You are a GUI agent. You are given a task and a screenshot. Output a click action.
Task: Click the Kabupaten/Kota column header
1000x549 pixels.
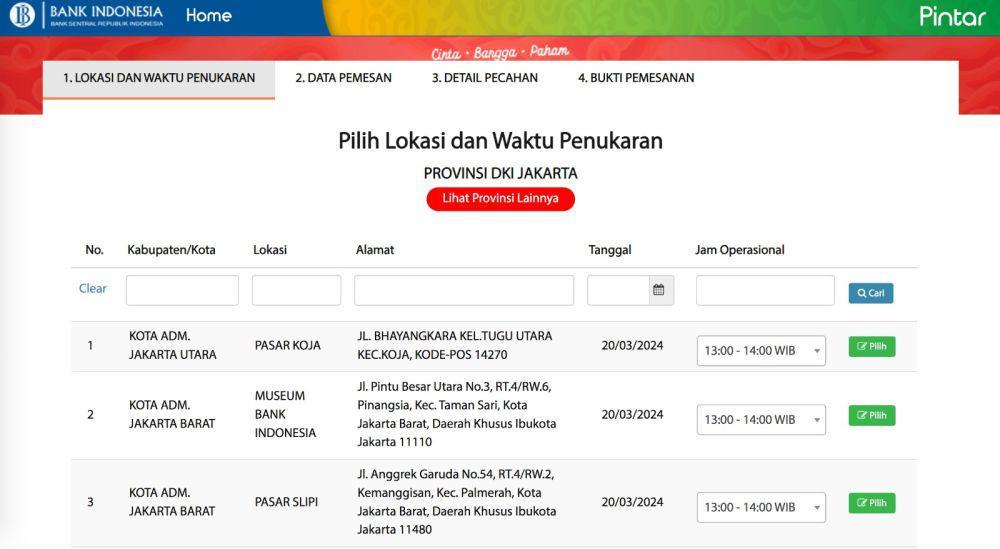172,250
